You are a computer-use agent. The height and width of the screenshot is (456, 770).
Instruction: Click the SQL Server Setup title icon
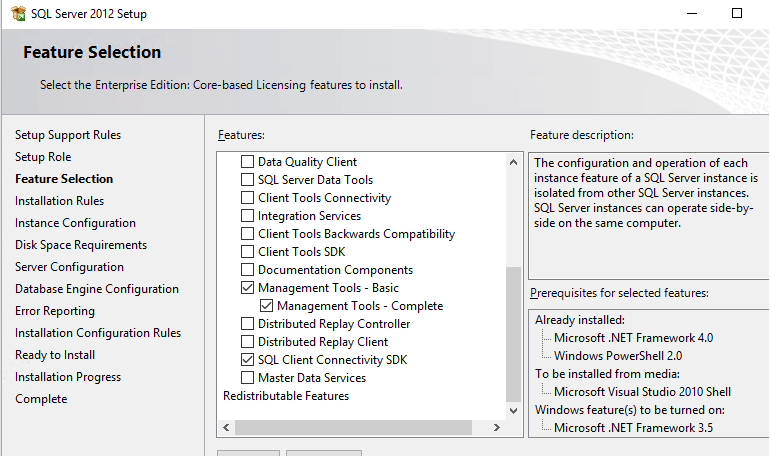point(19,14)
